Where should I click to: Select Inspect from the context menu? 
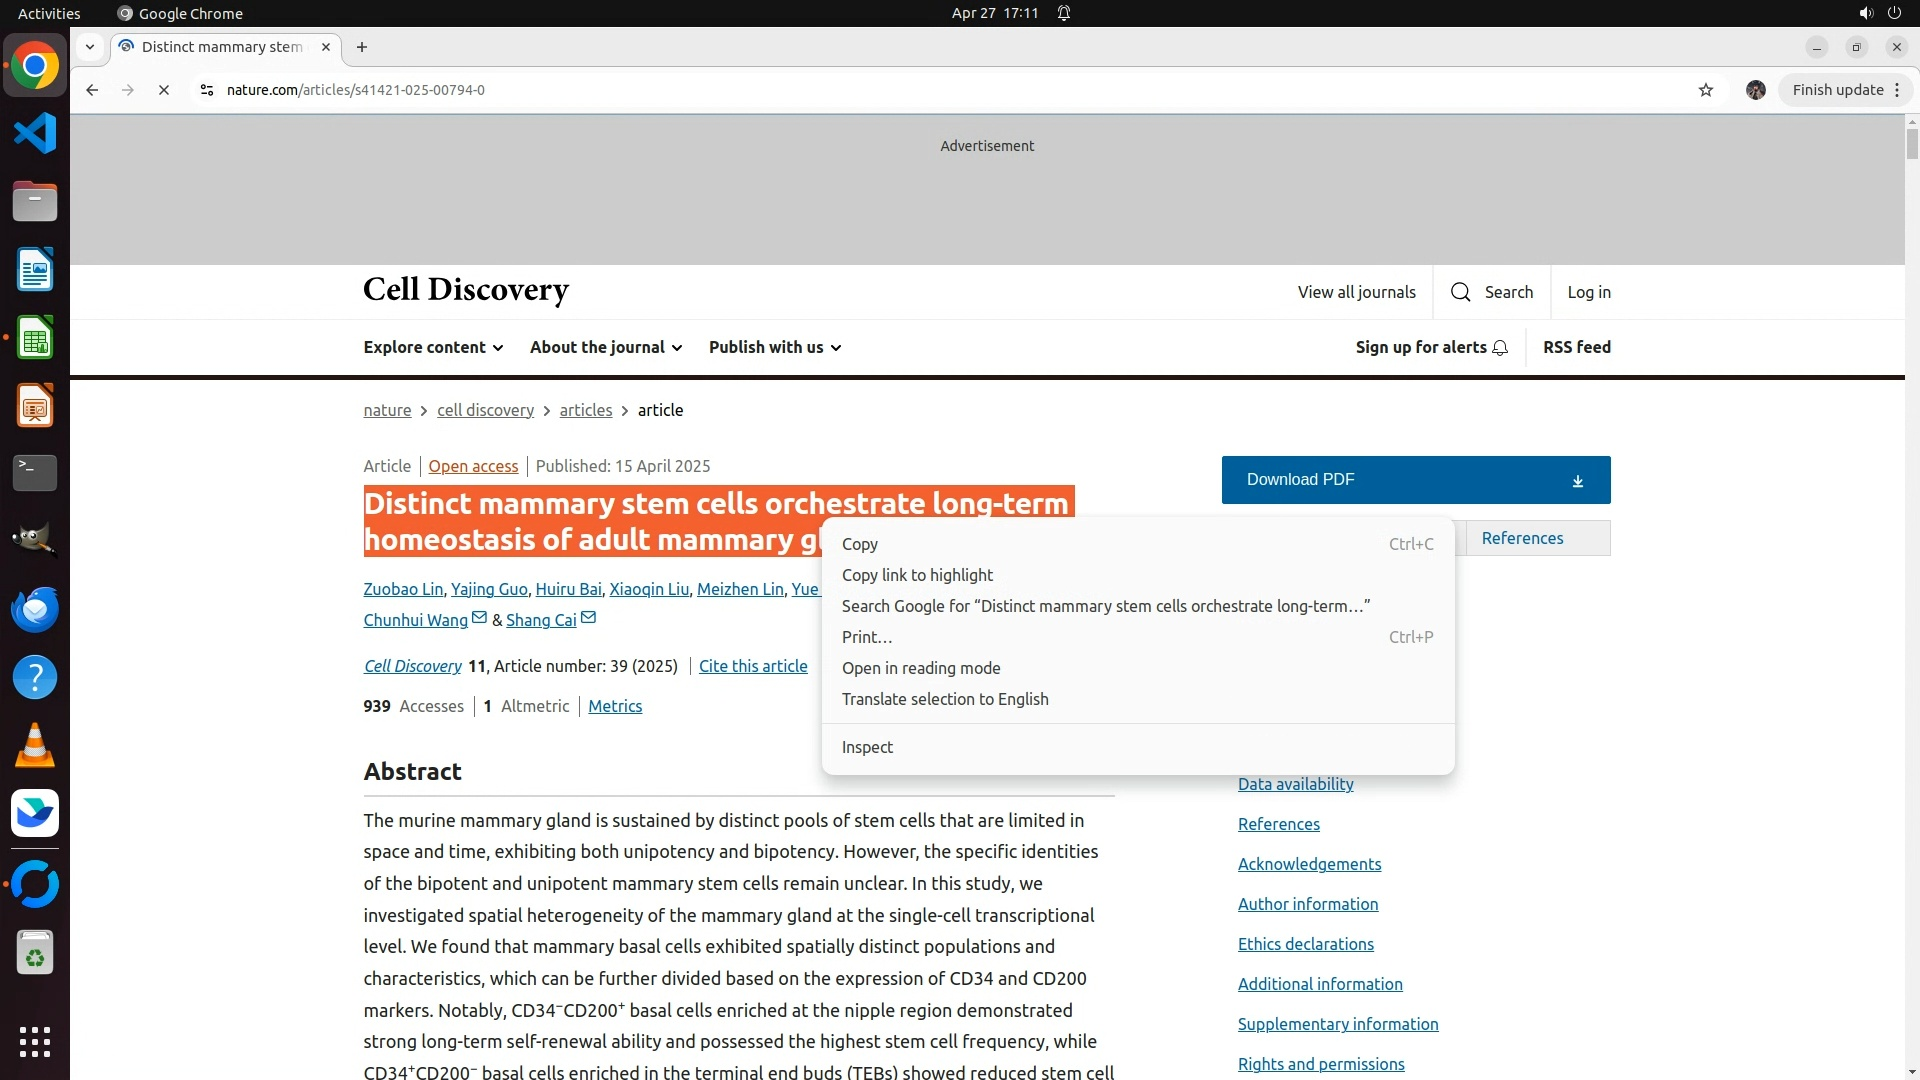pyautogui.click(x=867, y=747)
